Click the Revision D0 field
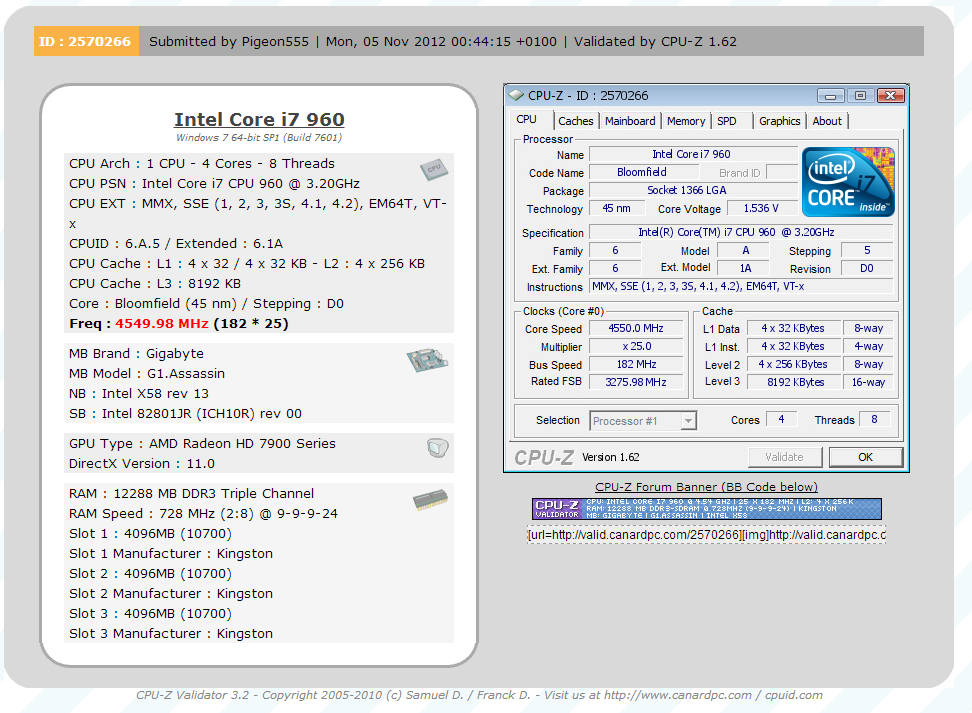 click(x=867, y=268)
